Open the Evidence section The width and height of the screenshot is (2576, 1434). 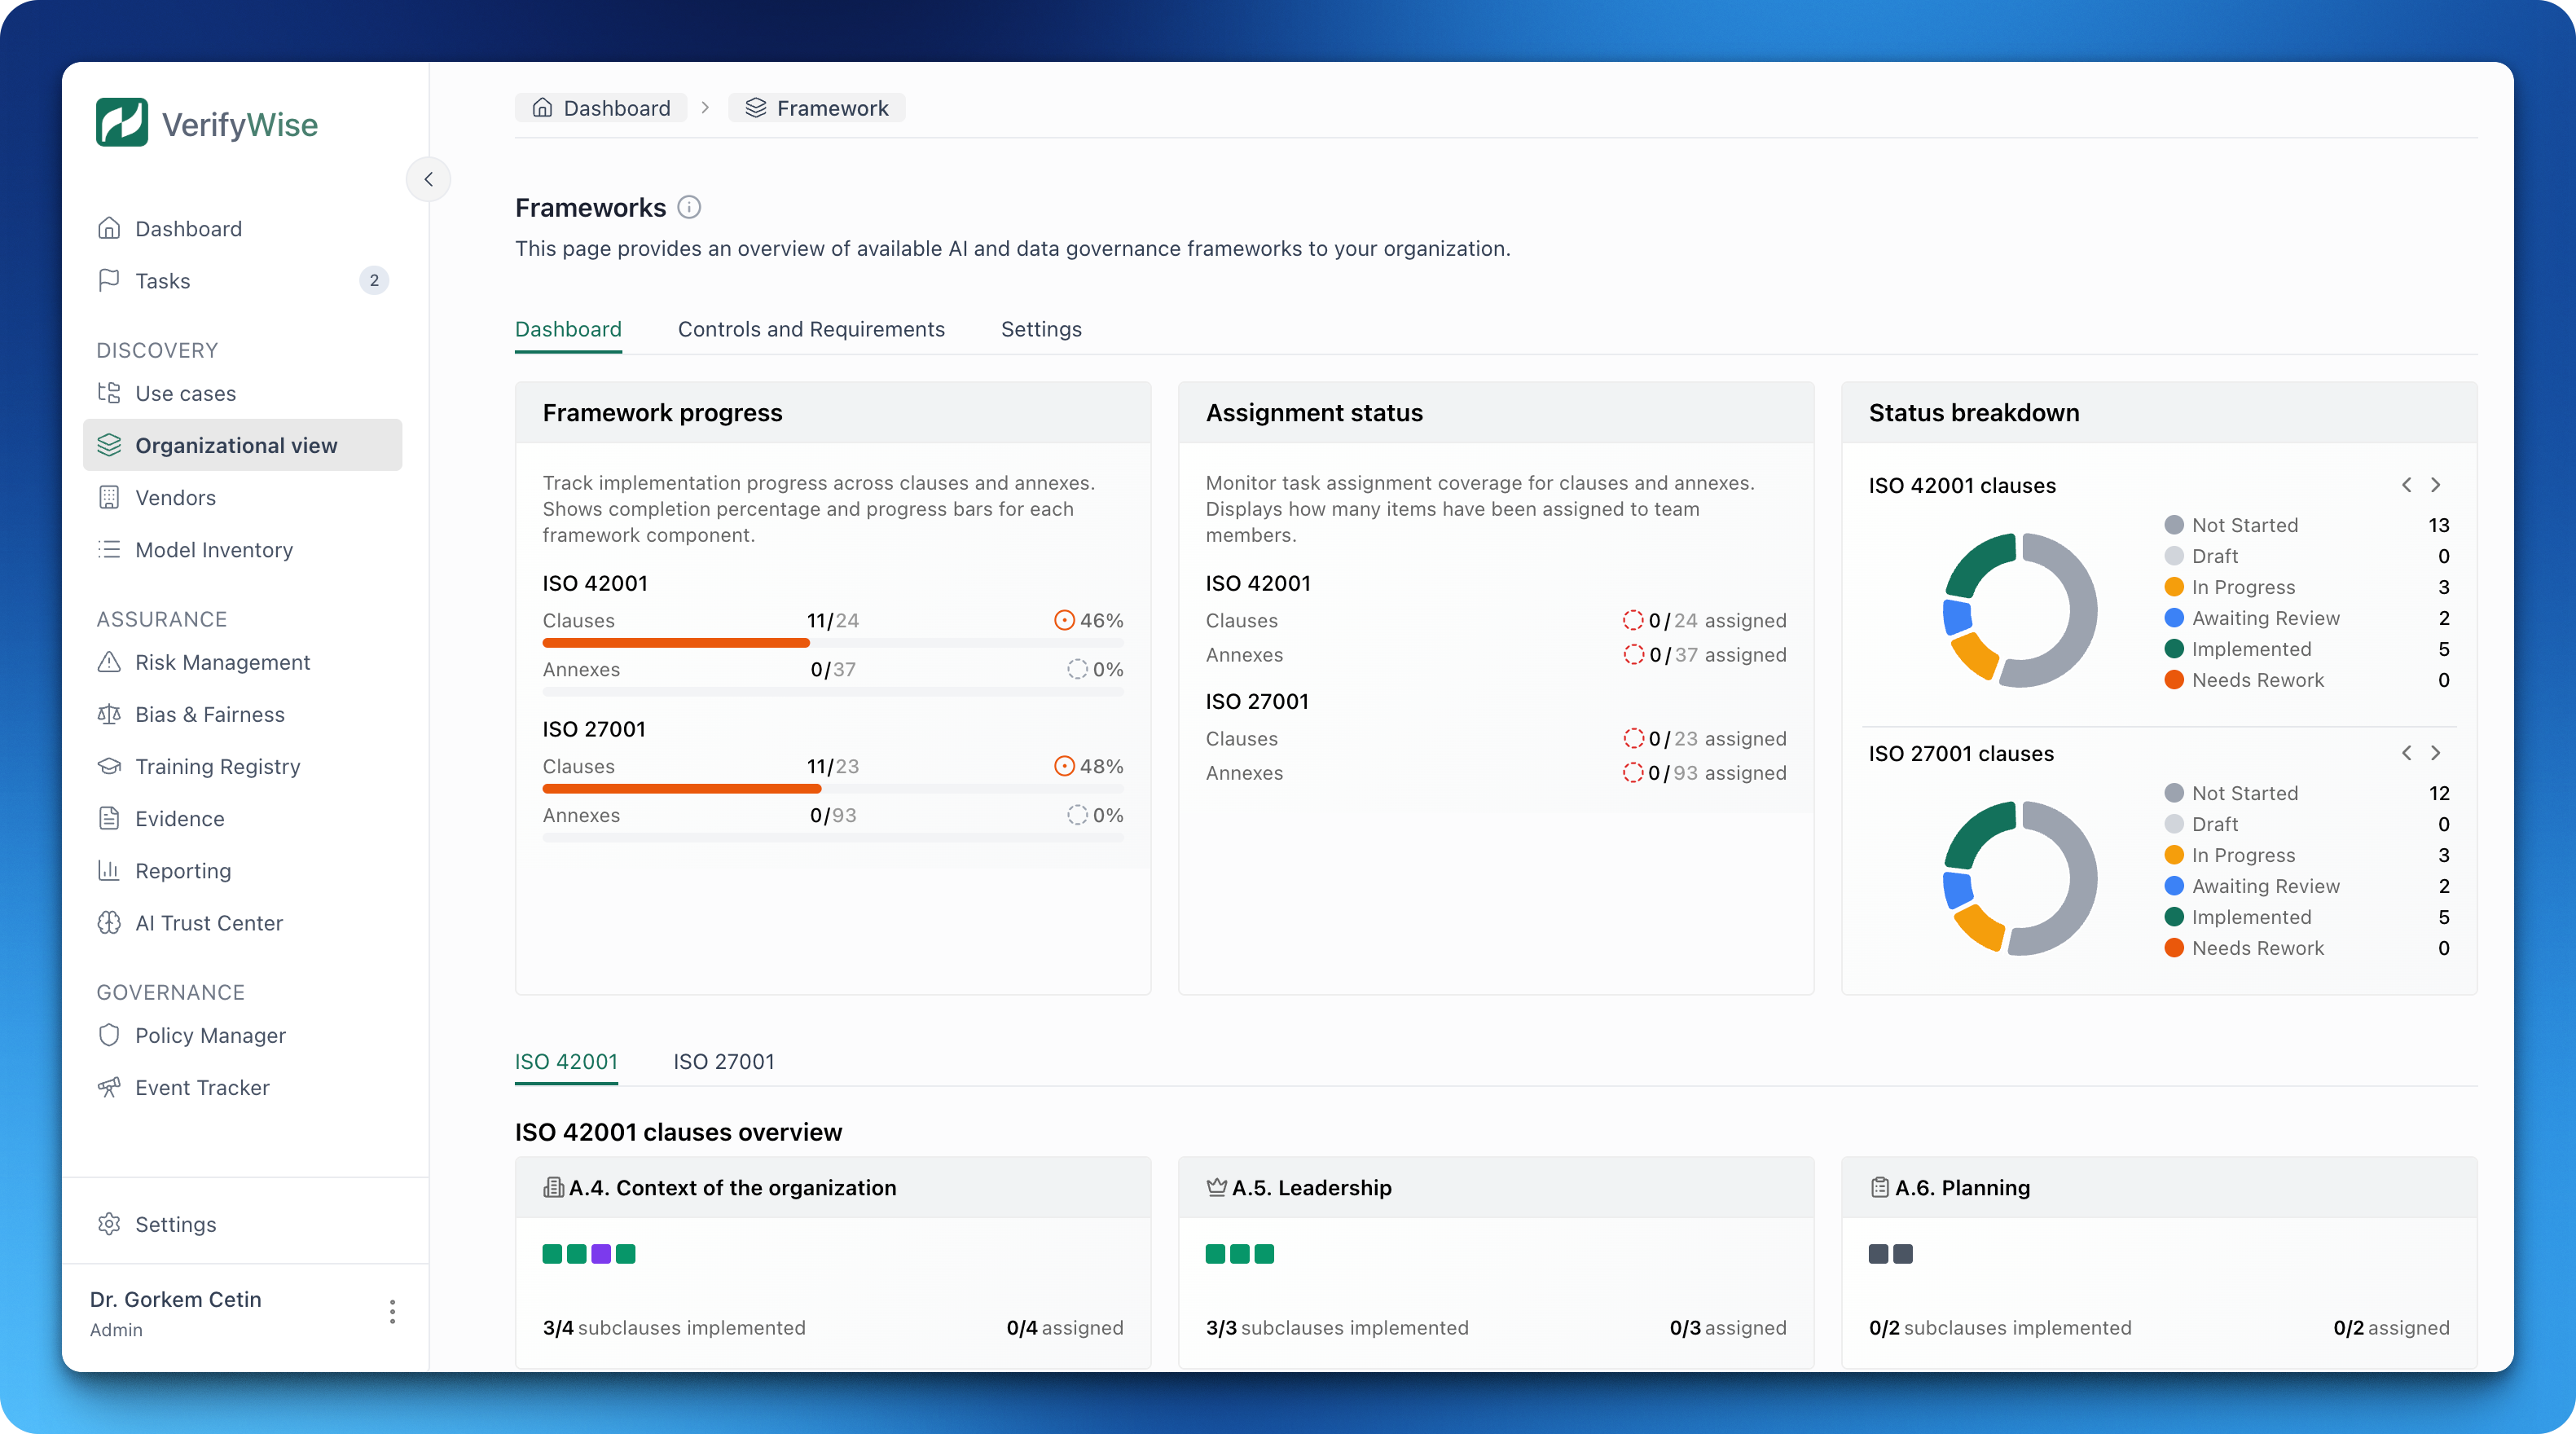point(180,818)
